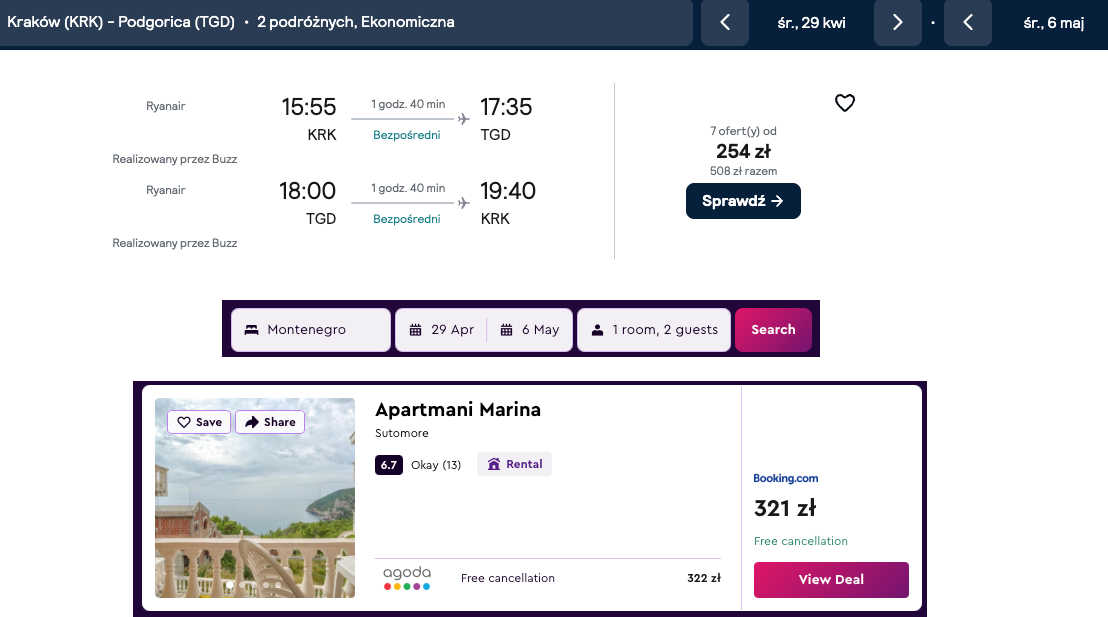Viewport: 1108px width, 617px height.
Task: Save Apartmani Marina to favorites
Action: [x=199, y=422]
